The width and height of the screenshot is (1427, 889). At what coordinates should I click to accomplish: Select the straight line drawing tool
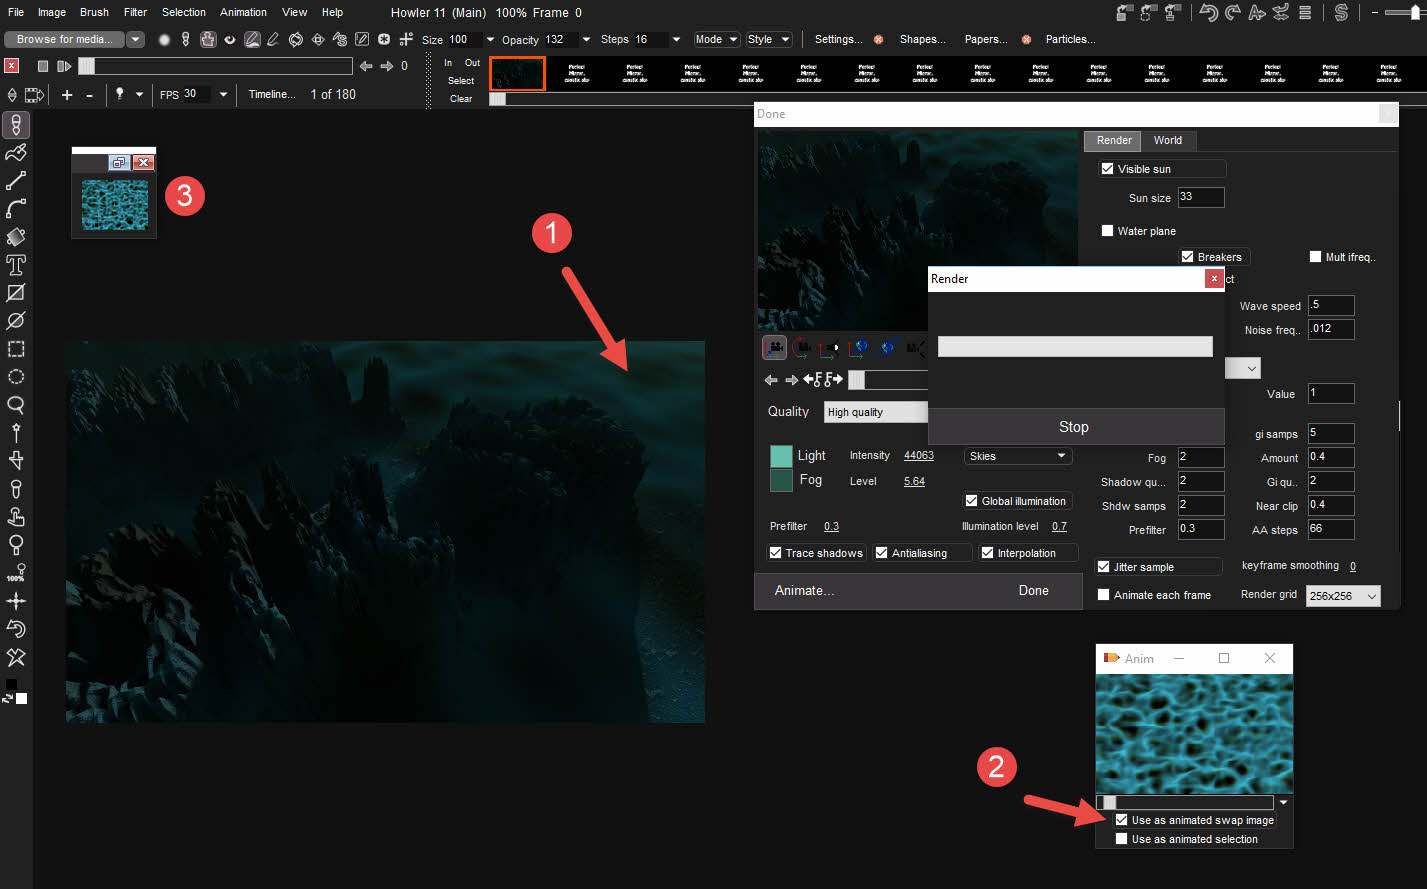(16, 181)
